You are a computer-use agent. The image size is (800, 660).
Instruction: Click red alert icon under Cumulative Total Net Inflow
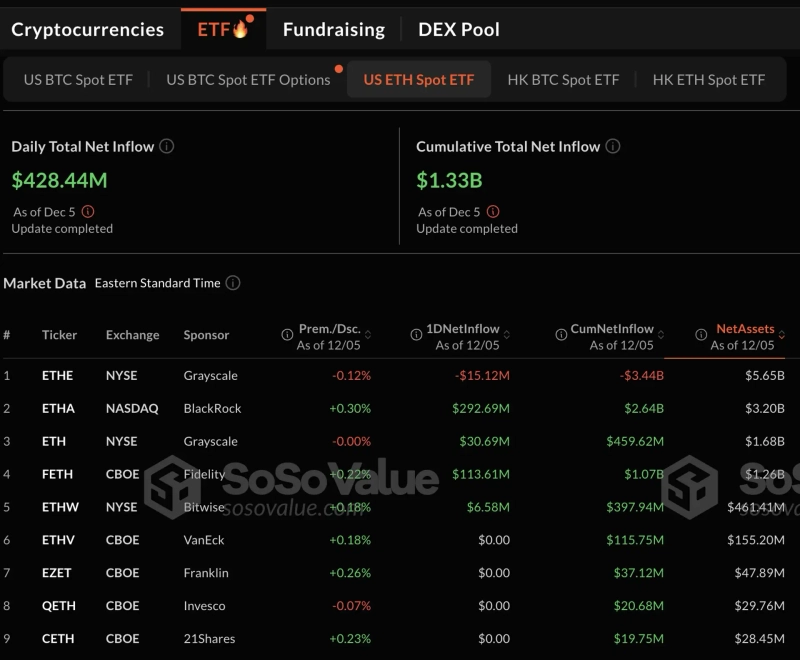pos(493,212)
